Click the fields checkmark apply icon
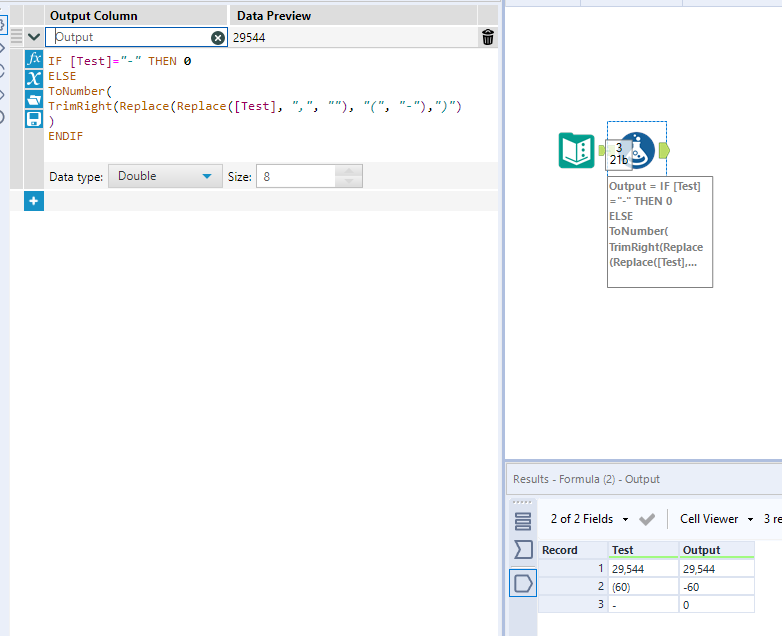This screenshot has width=782, height=636. [x=647, y=519]
